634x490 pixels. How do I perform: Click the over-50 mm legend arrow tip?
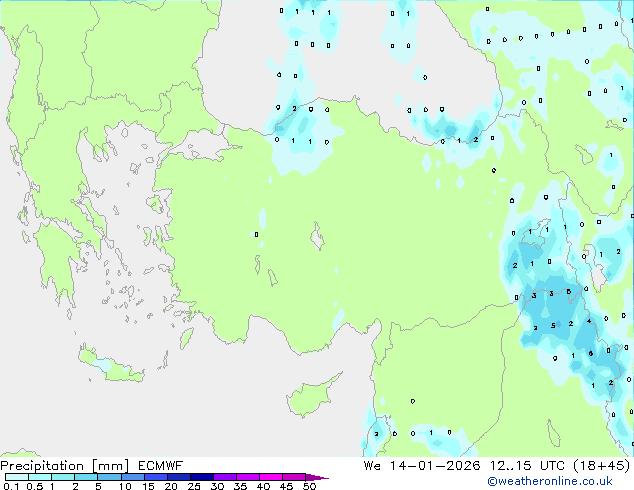coord(317,477)
